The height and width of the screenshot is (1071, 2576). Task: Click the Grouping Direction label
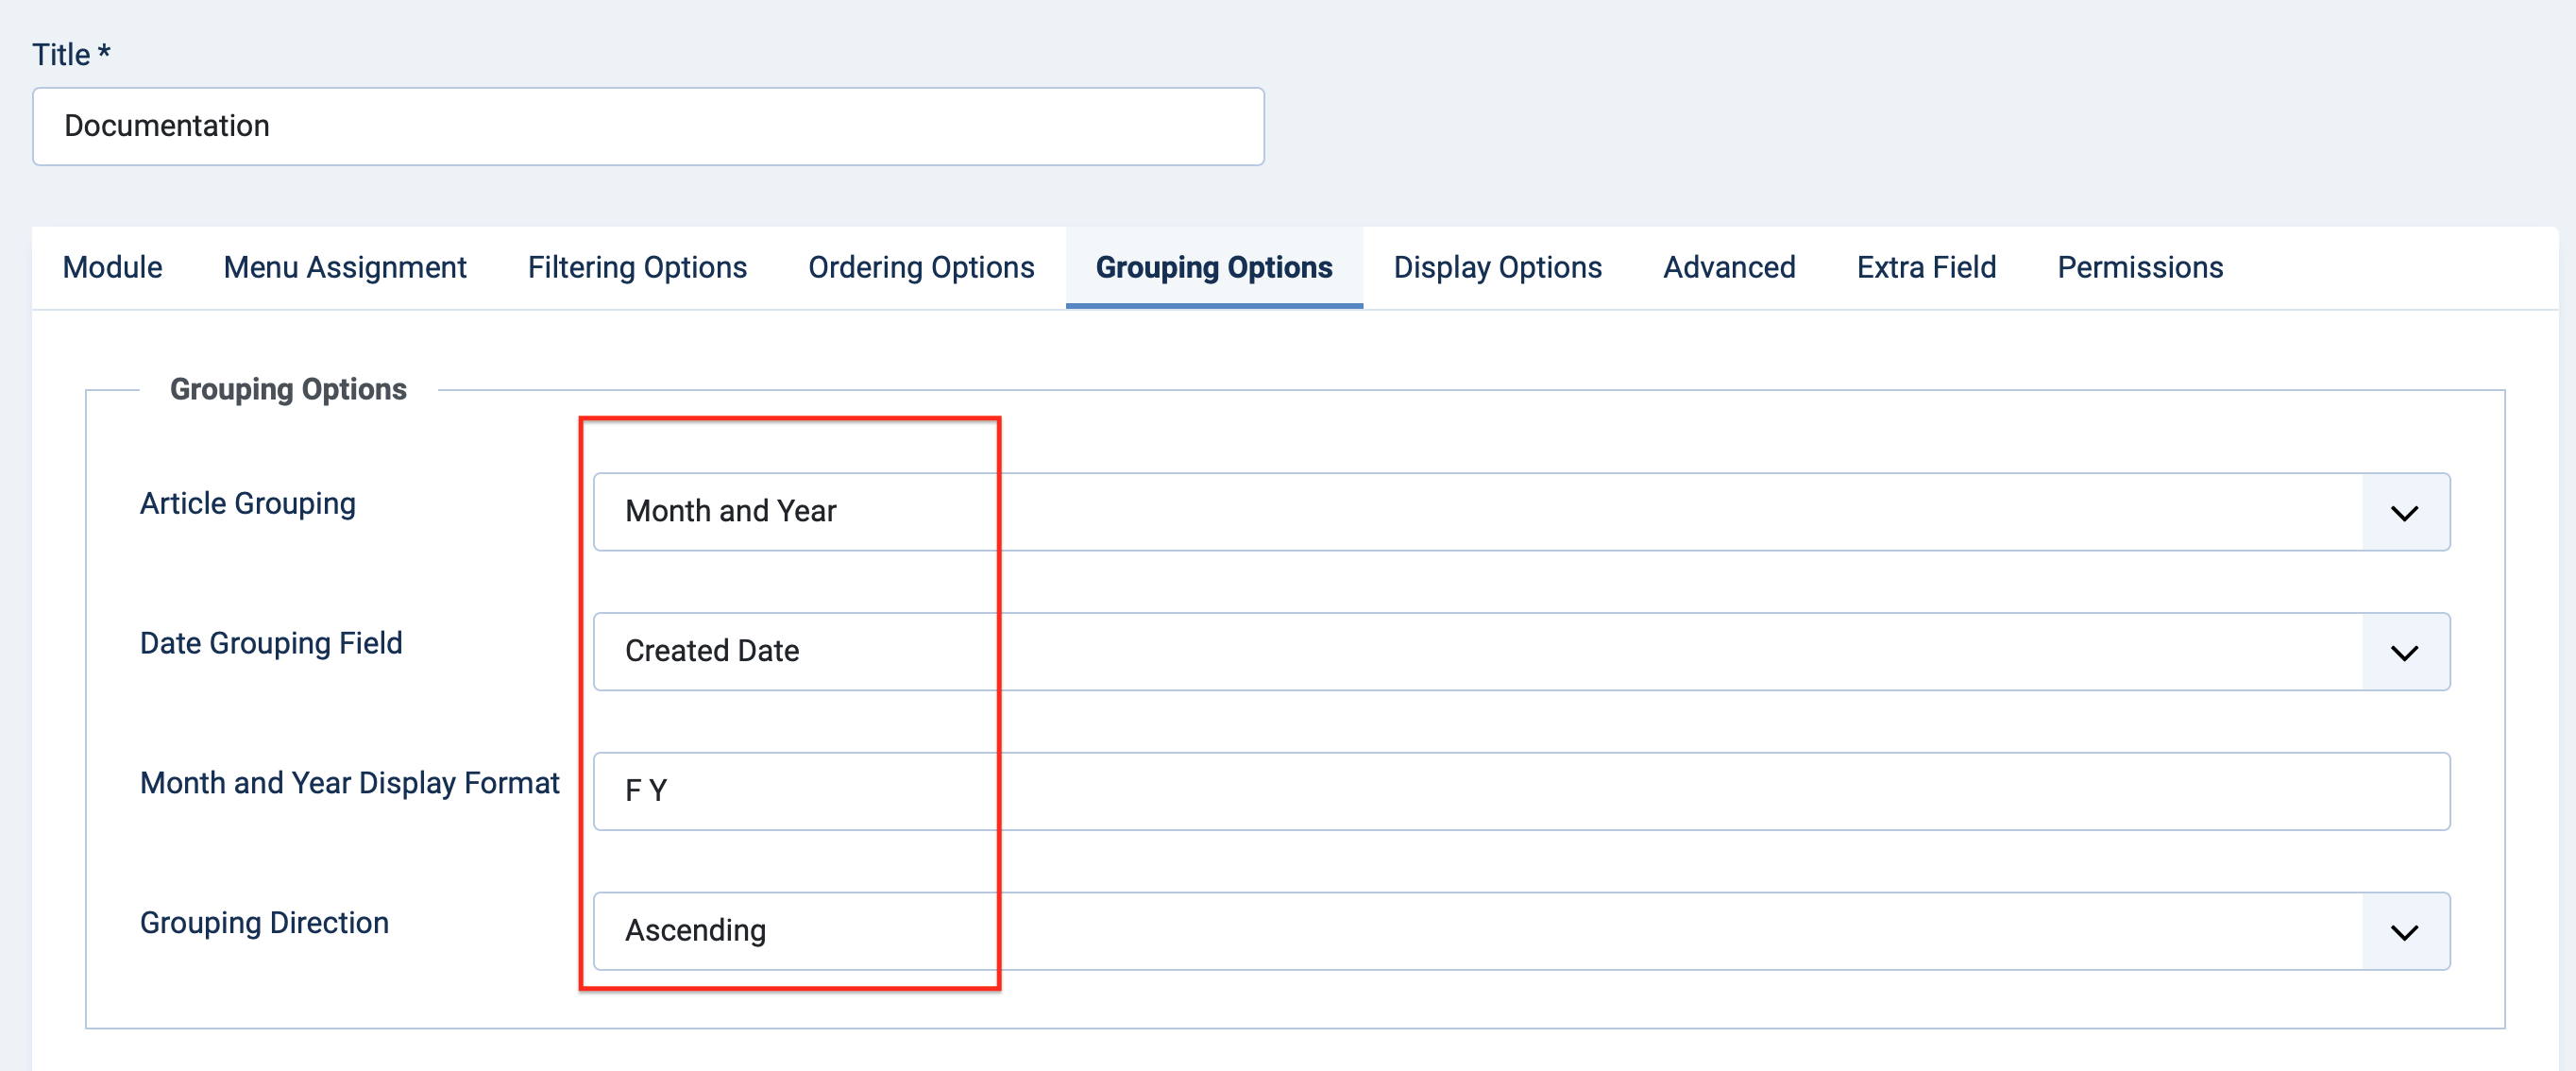[264, 922]
